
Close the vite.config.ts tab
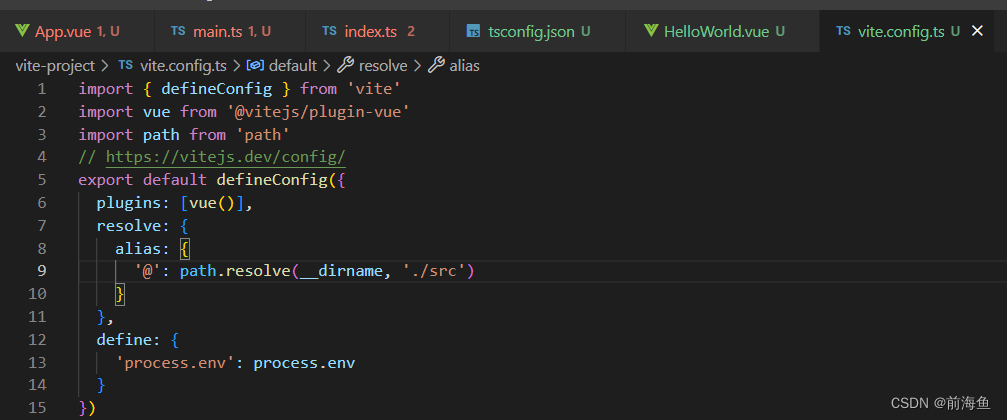pyautogui.click(x=977, y=31)
